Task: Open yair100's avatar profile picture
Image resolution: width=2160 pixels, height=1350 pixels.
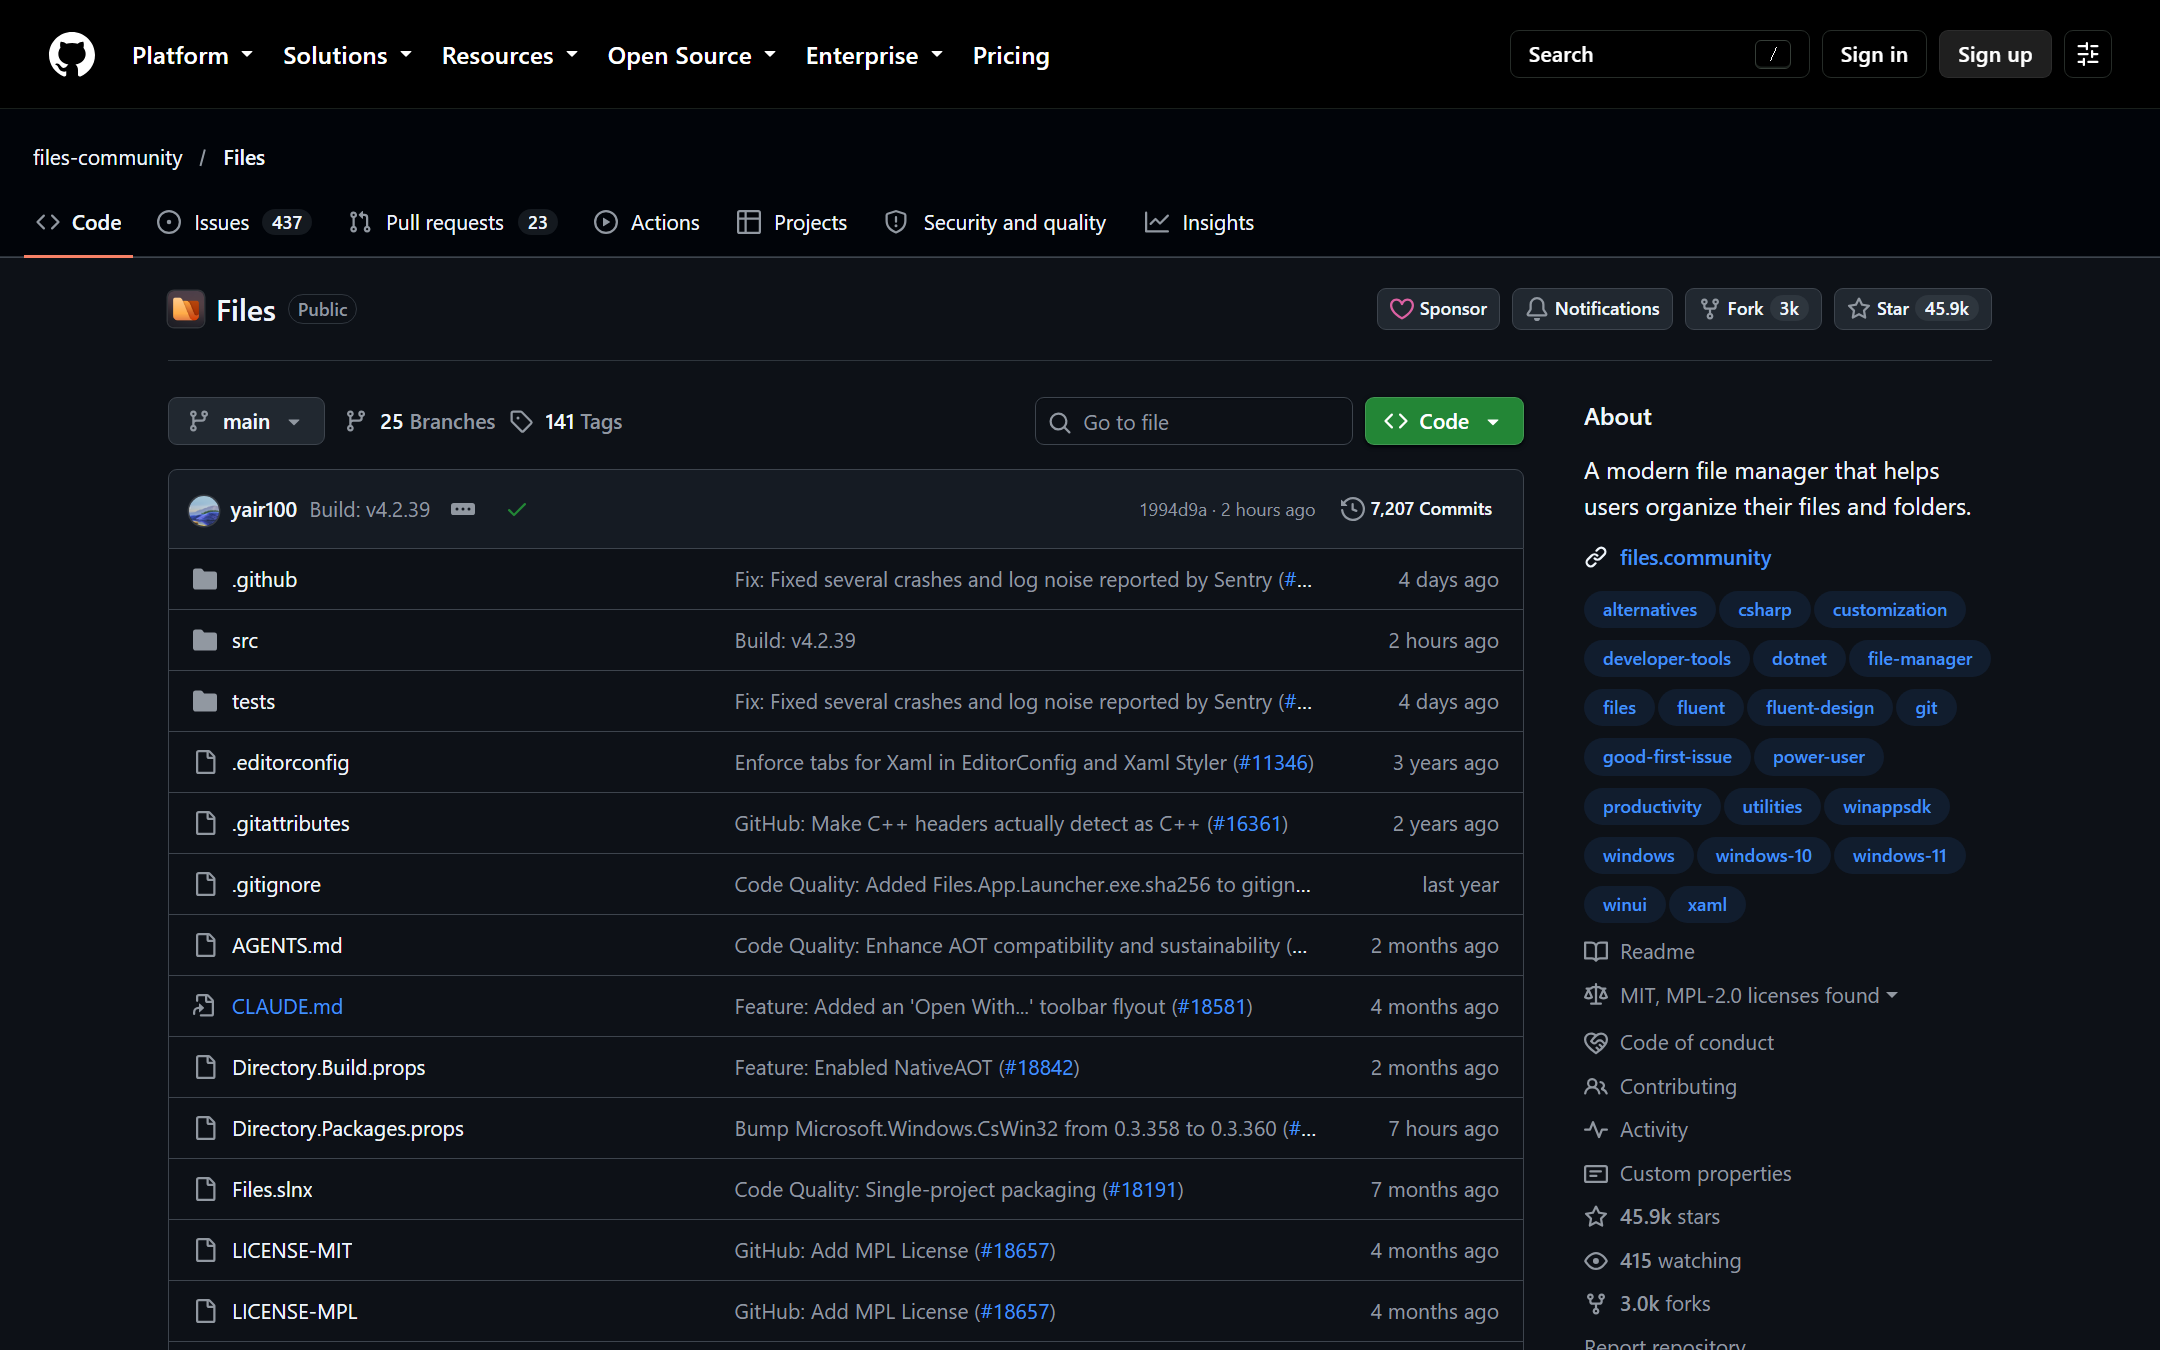Action: 204,510
